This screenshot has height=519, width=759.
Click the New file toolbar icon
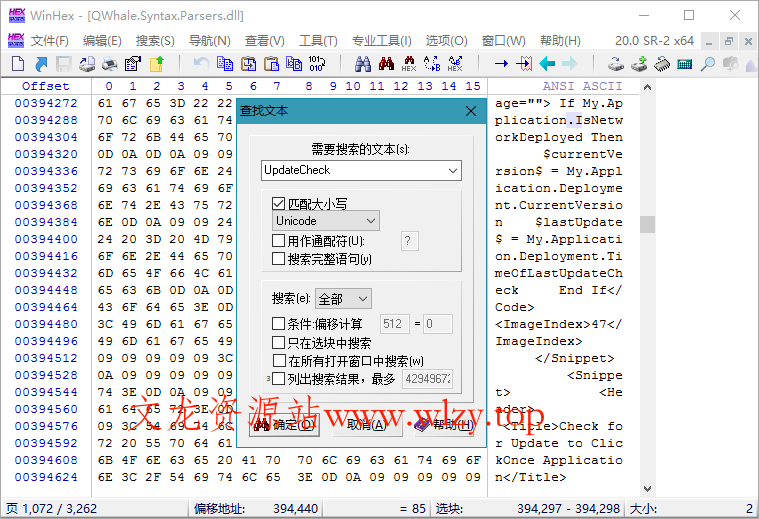tap(18, 63)
